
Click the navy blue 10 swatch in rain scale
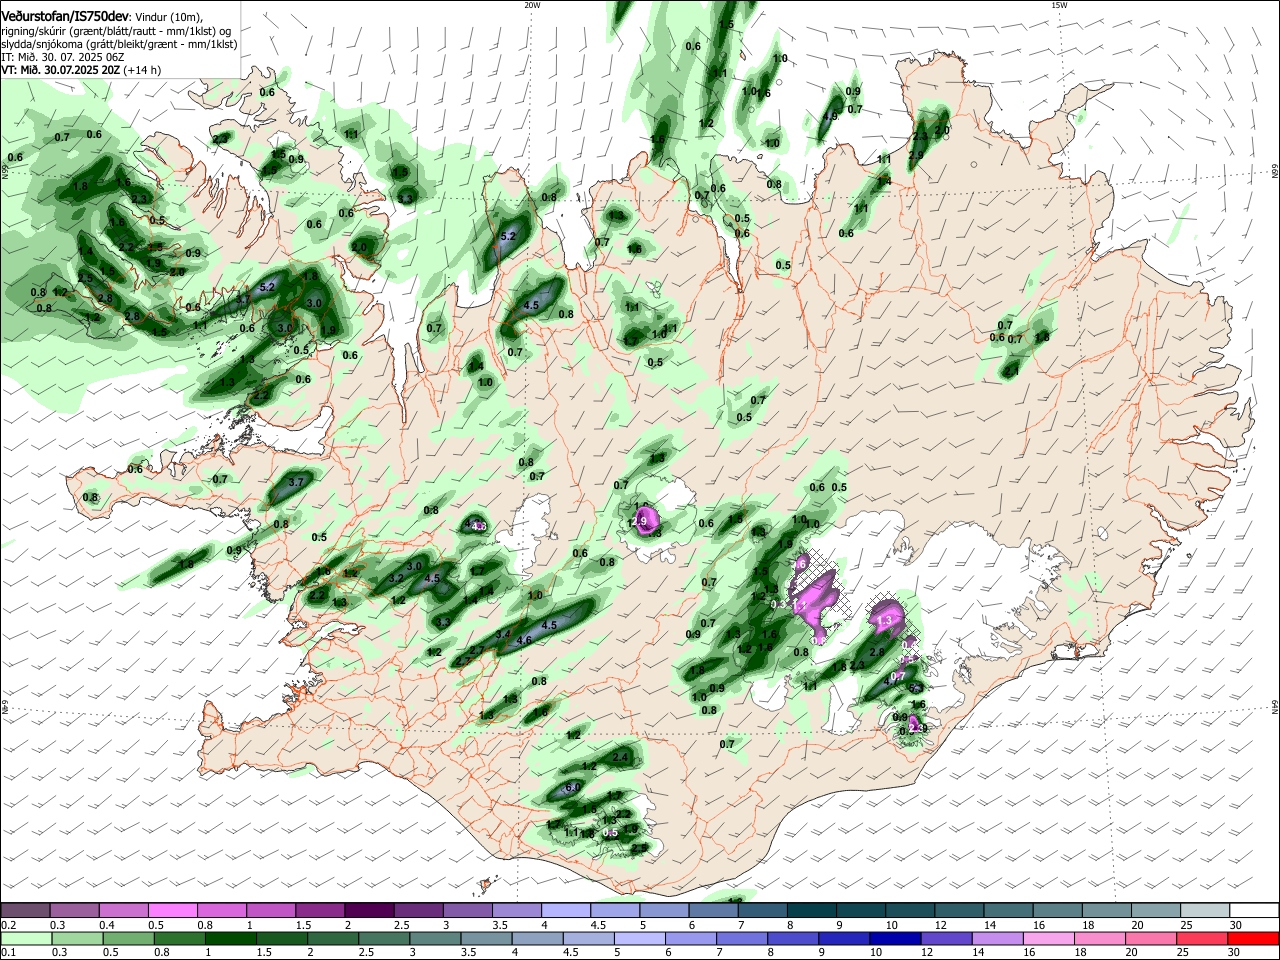[893, 938]
